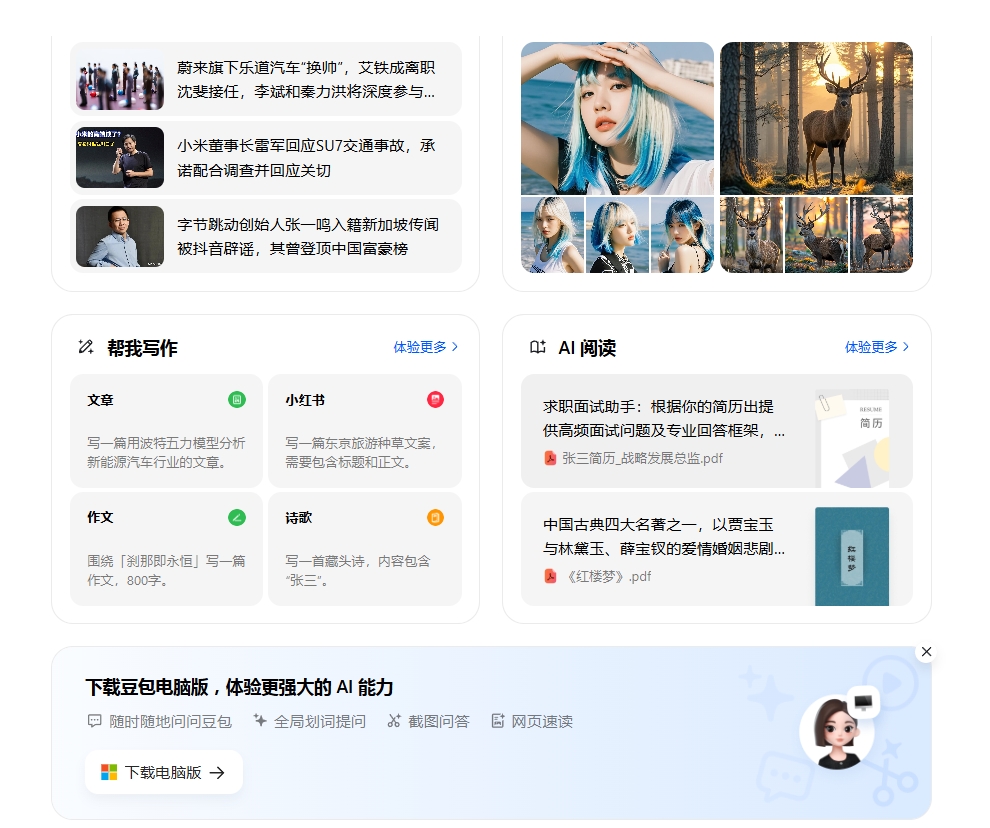The width and height of the screenshot is (990, 828).
Task: Click the large blue-haired girl image
Action: pos(617,118)
